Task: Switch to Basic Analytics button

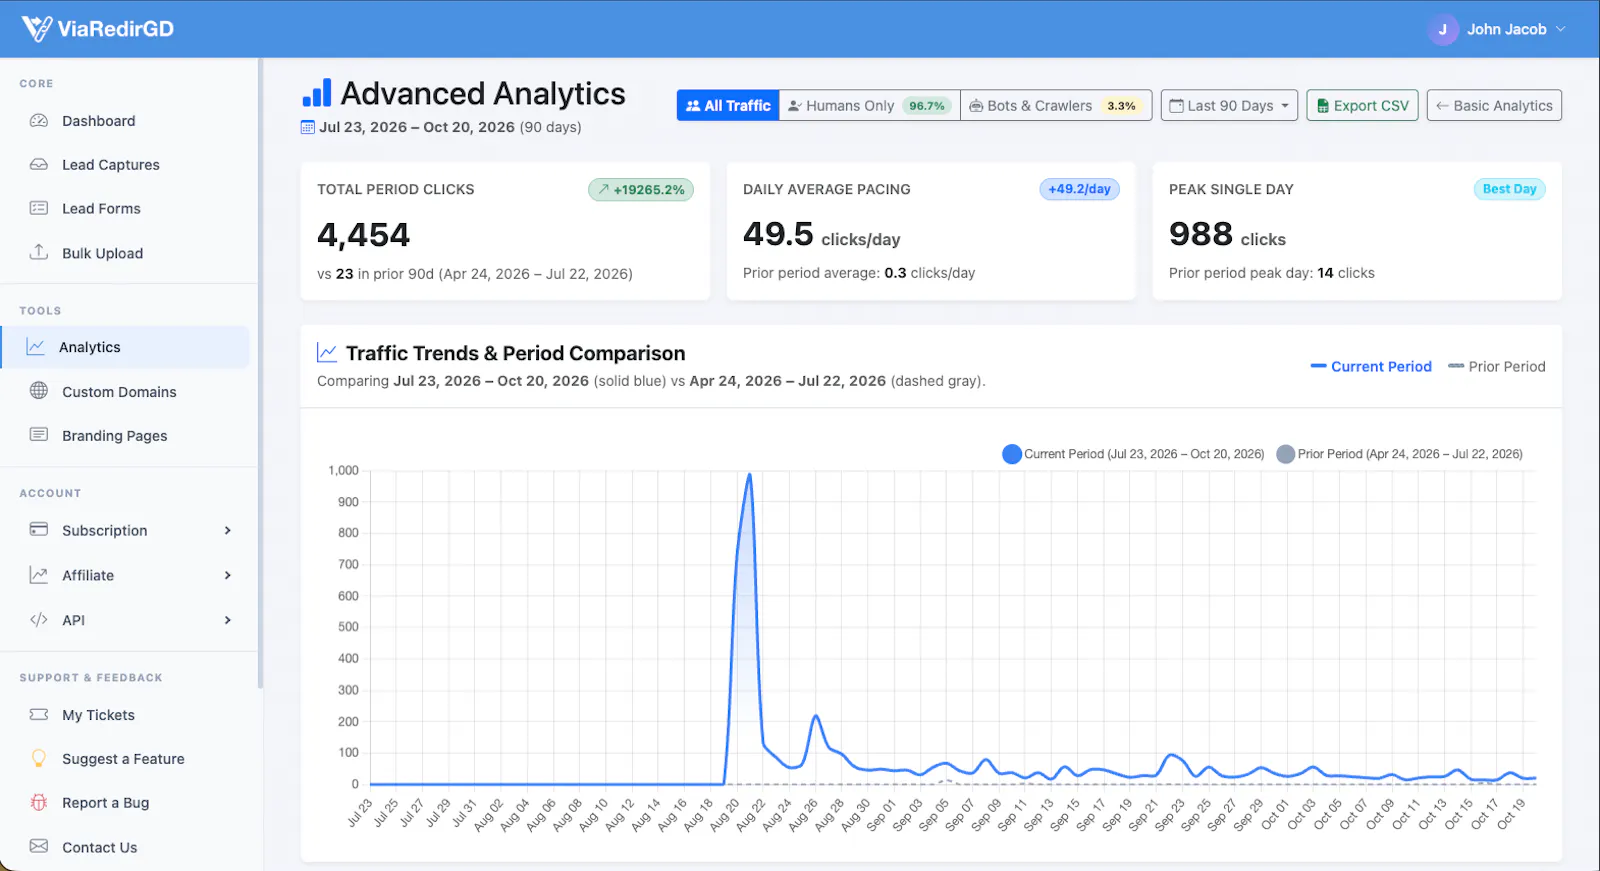Action: click(x=1494, y=105)
